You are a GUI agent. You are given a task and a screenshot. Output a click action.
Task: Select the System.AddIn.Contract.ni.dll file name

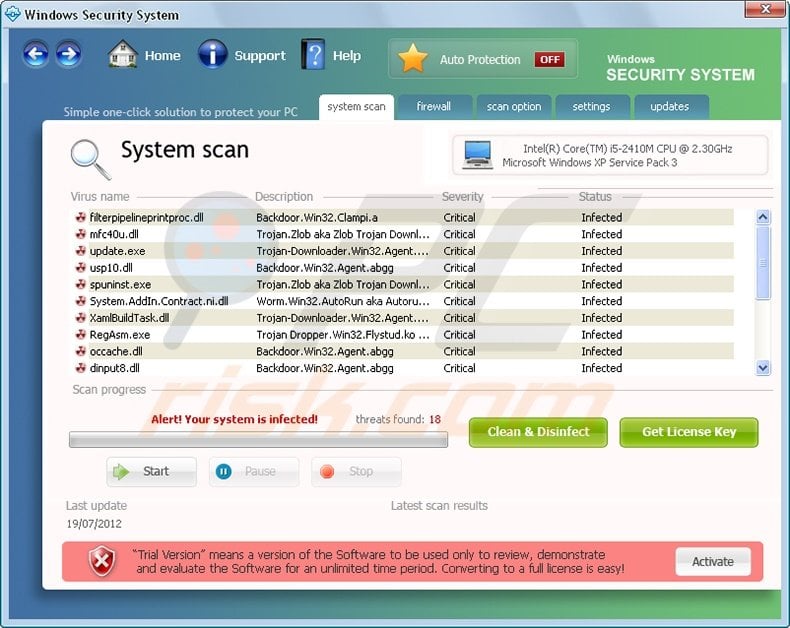[x=159, y=301]
